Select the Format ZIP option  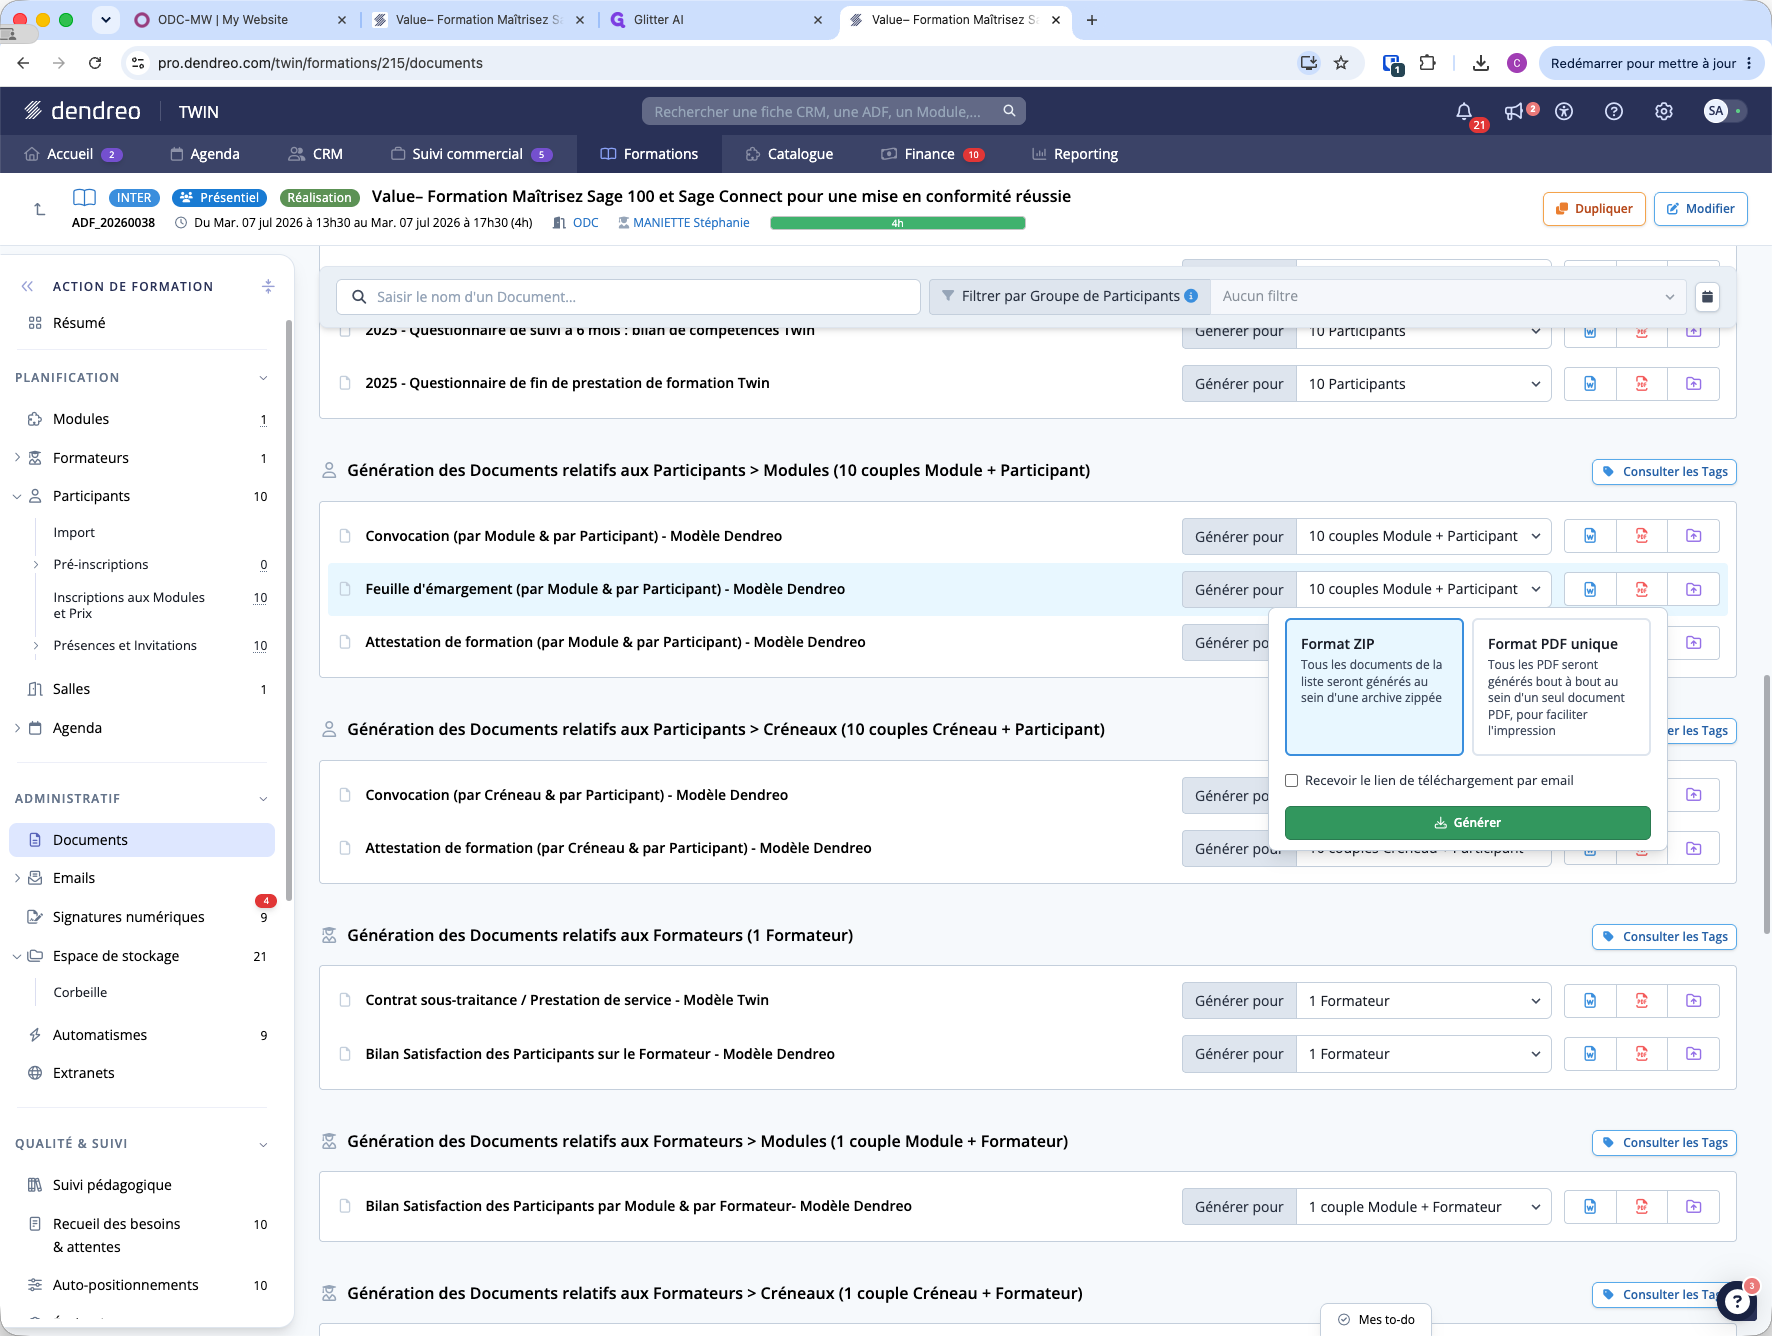tap(1374, 687)
